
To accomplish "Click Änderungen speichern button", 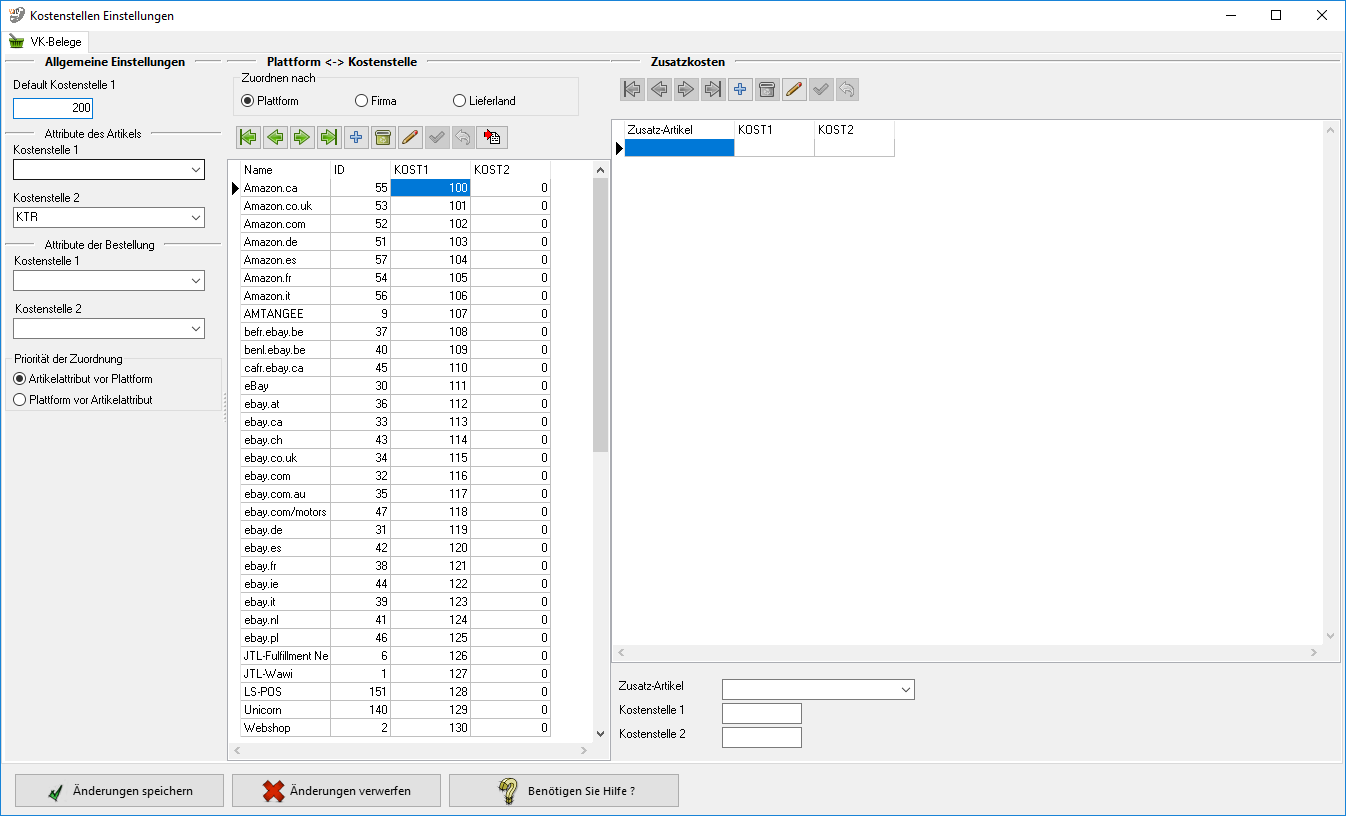I will [120, 790].
